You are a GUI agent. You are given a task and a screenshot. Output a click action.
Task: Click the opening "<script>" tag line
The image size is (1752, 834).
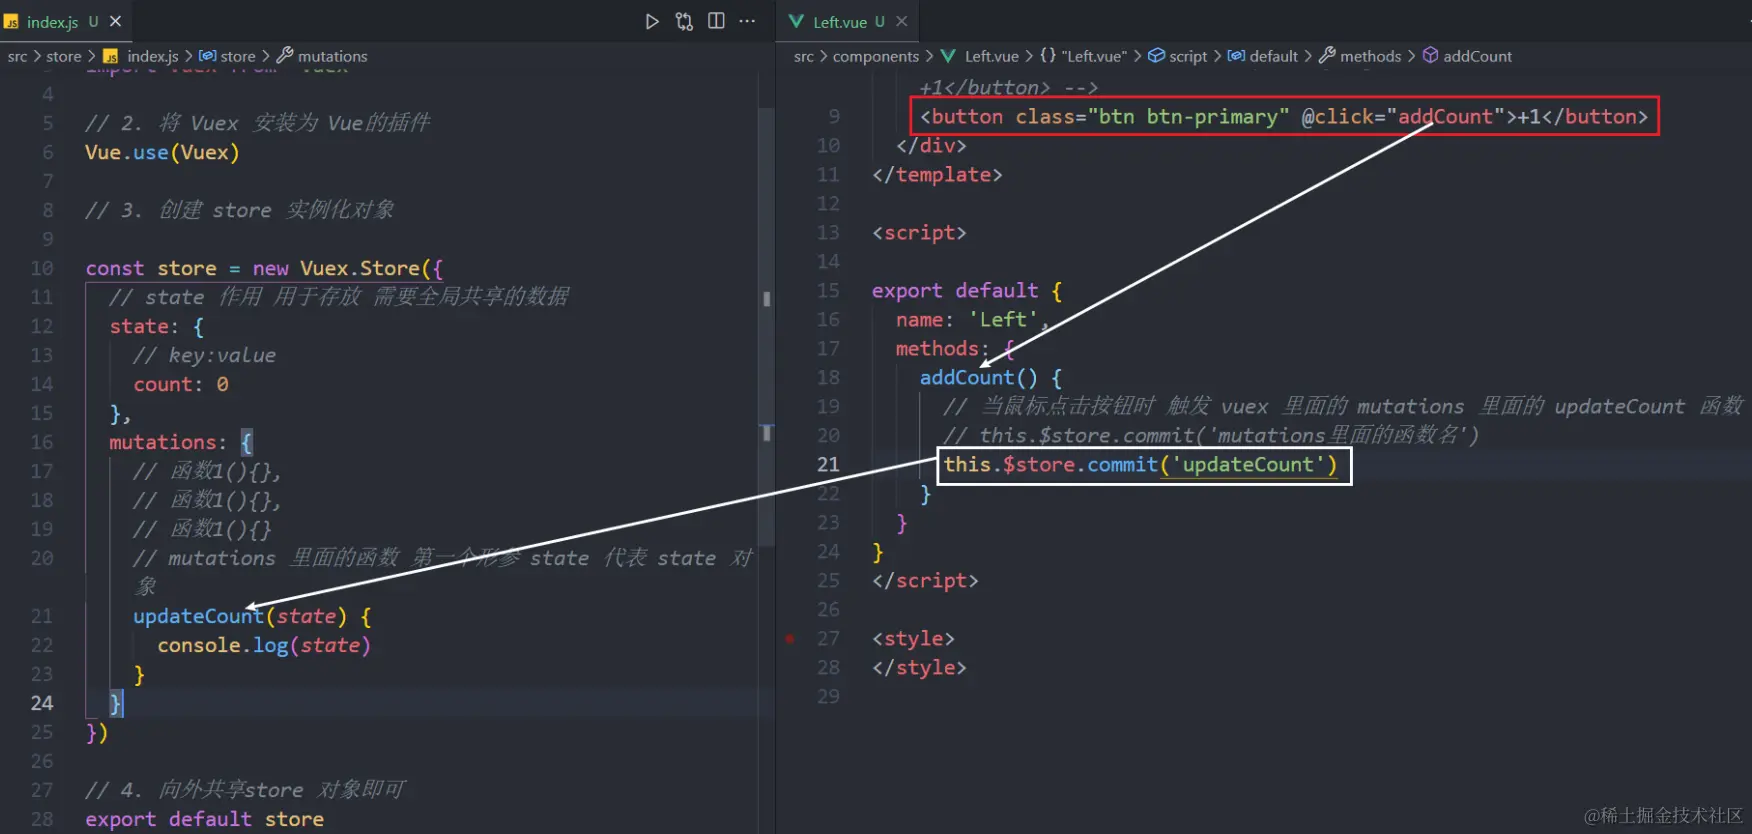pyautogui.click(x=919, y=232)
